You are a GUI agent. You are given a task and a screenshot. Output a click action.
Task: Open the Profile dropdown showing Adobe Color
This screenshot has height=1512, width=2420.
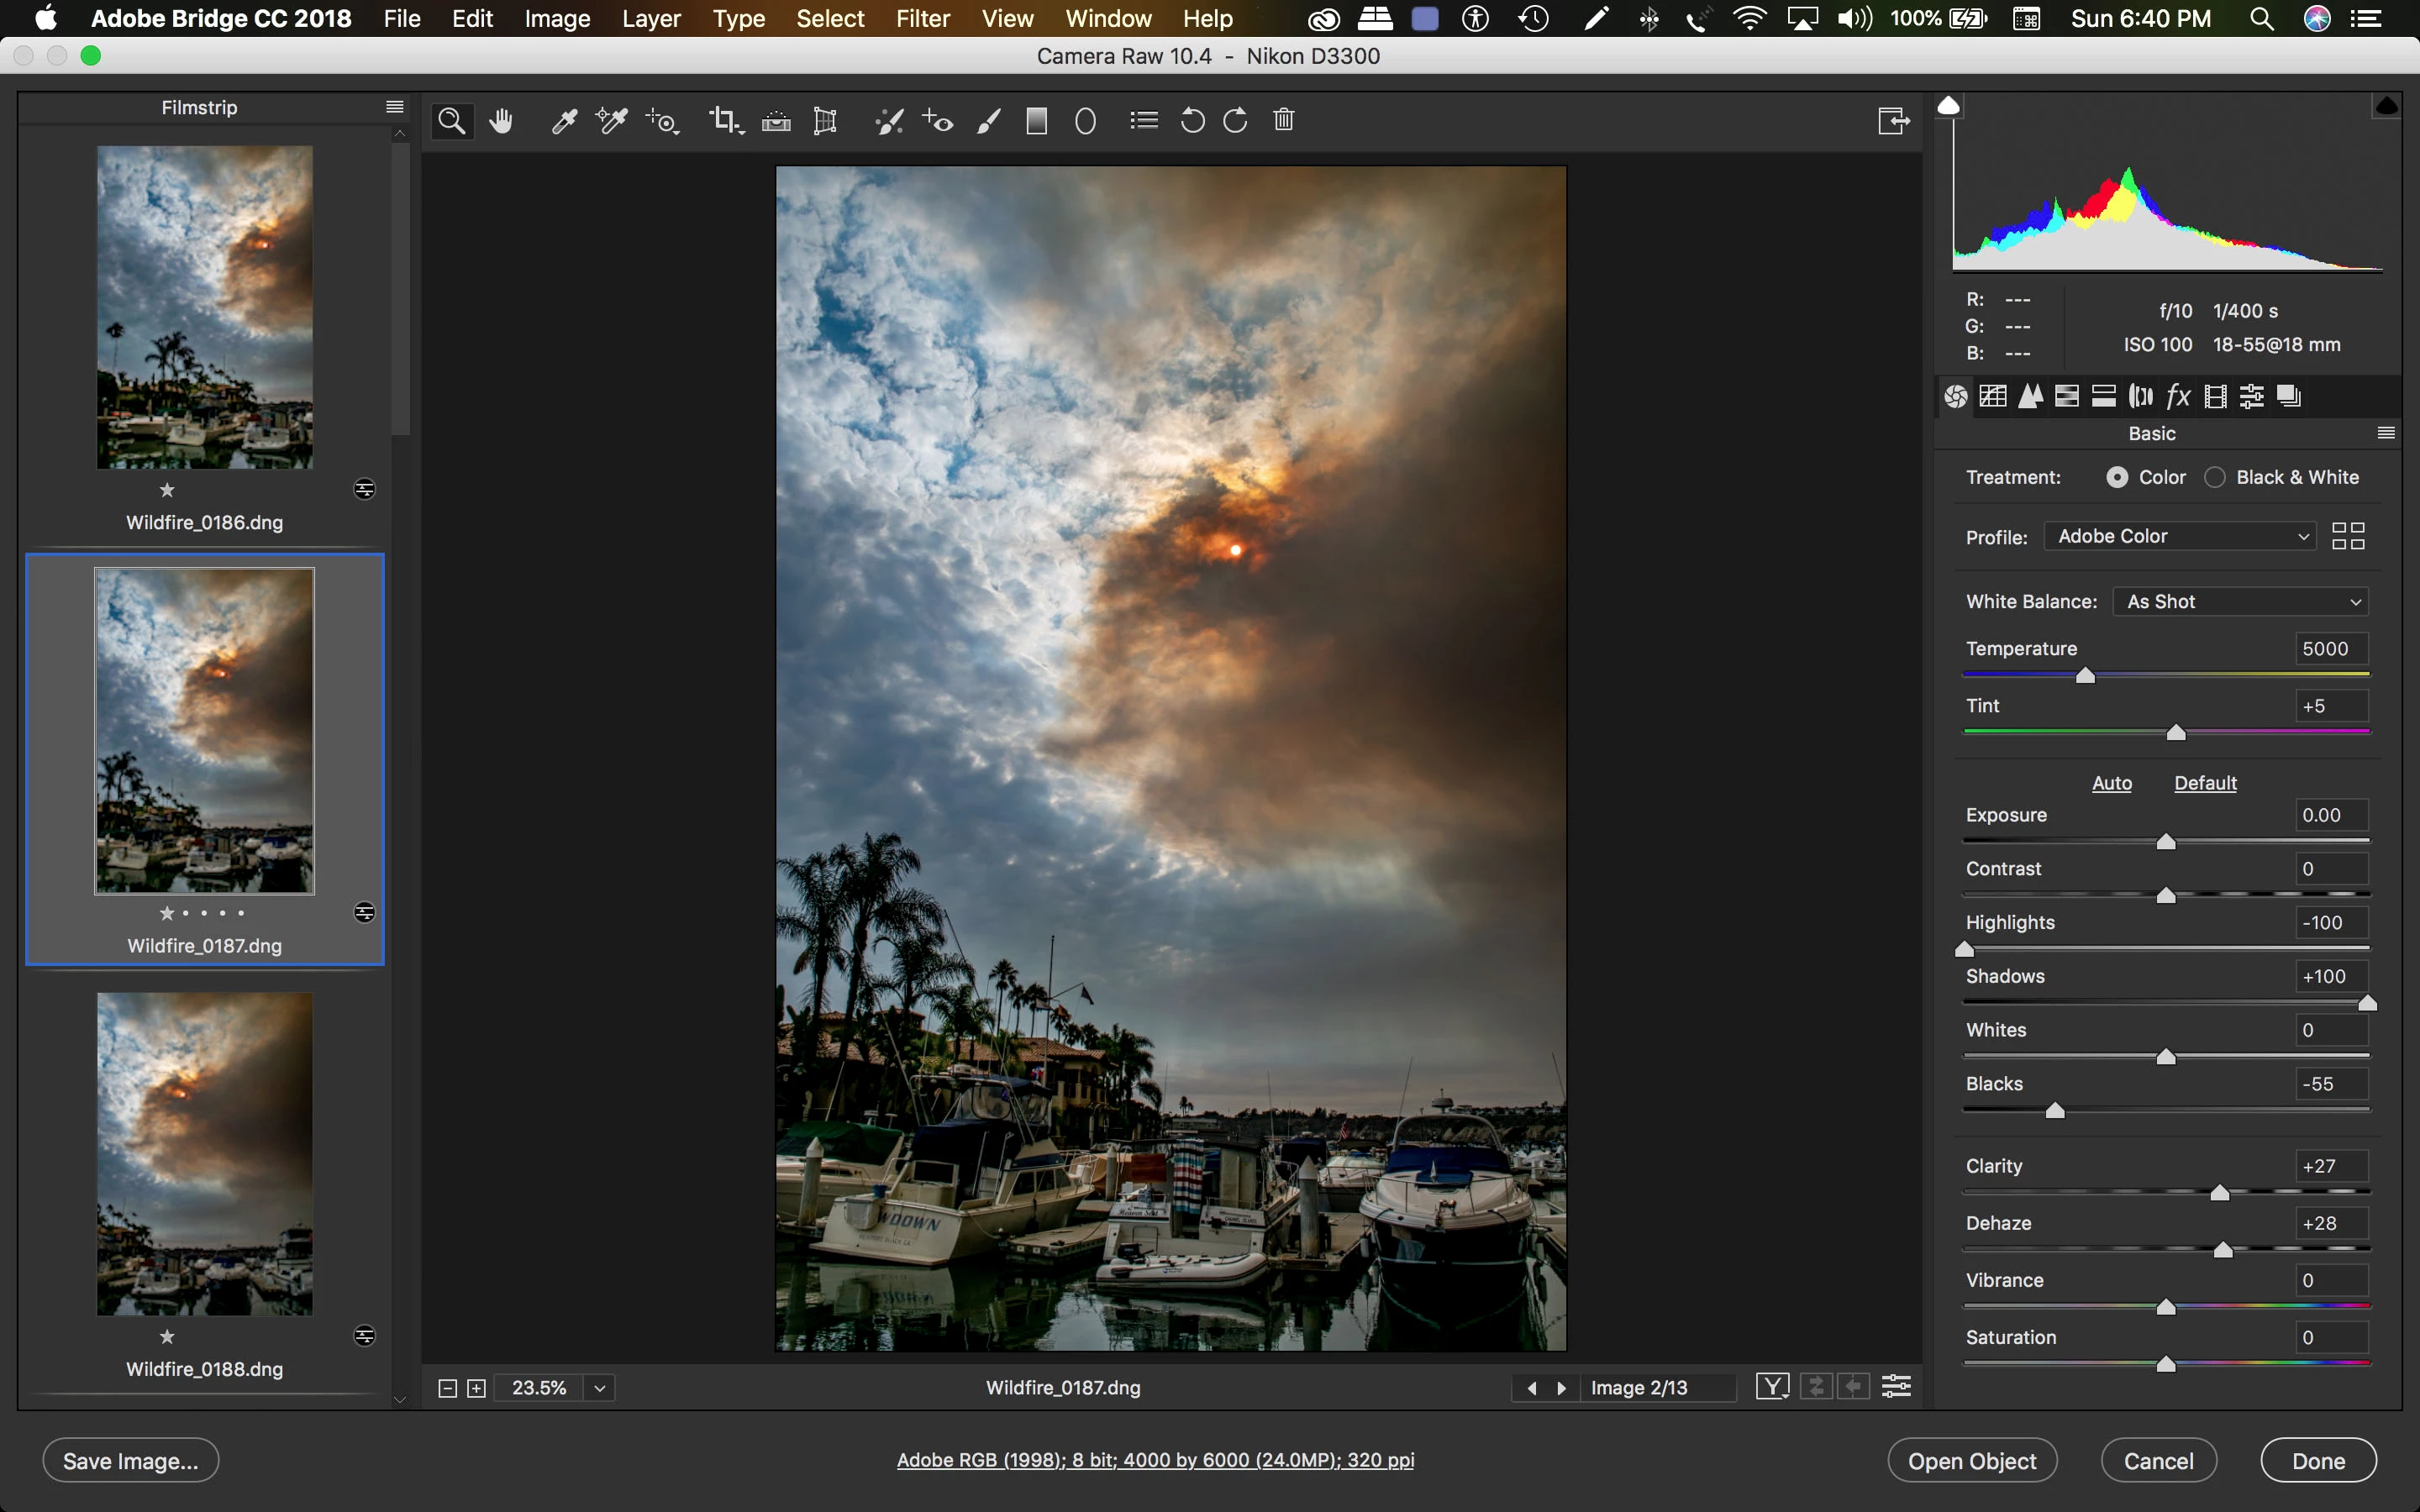(2180, 536)
